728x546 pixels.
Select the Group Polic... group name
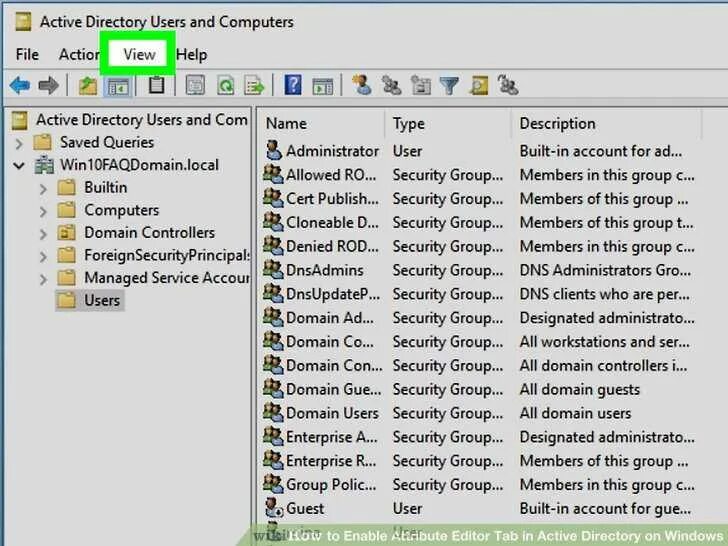click(x=331, y=484)
